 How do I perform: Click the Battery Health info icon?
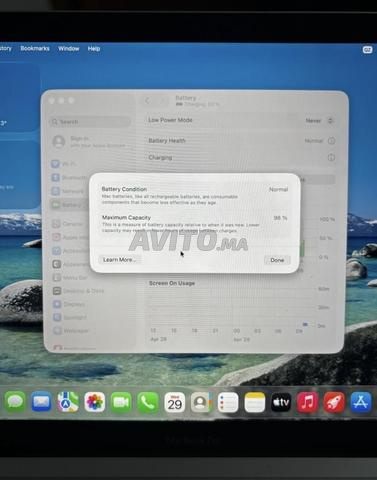(331, 141)
